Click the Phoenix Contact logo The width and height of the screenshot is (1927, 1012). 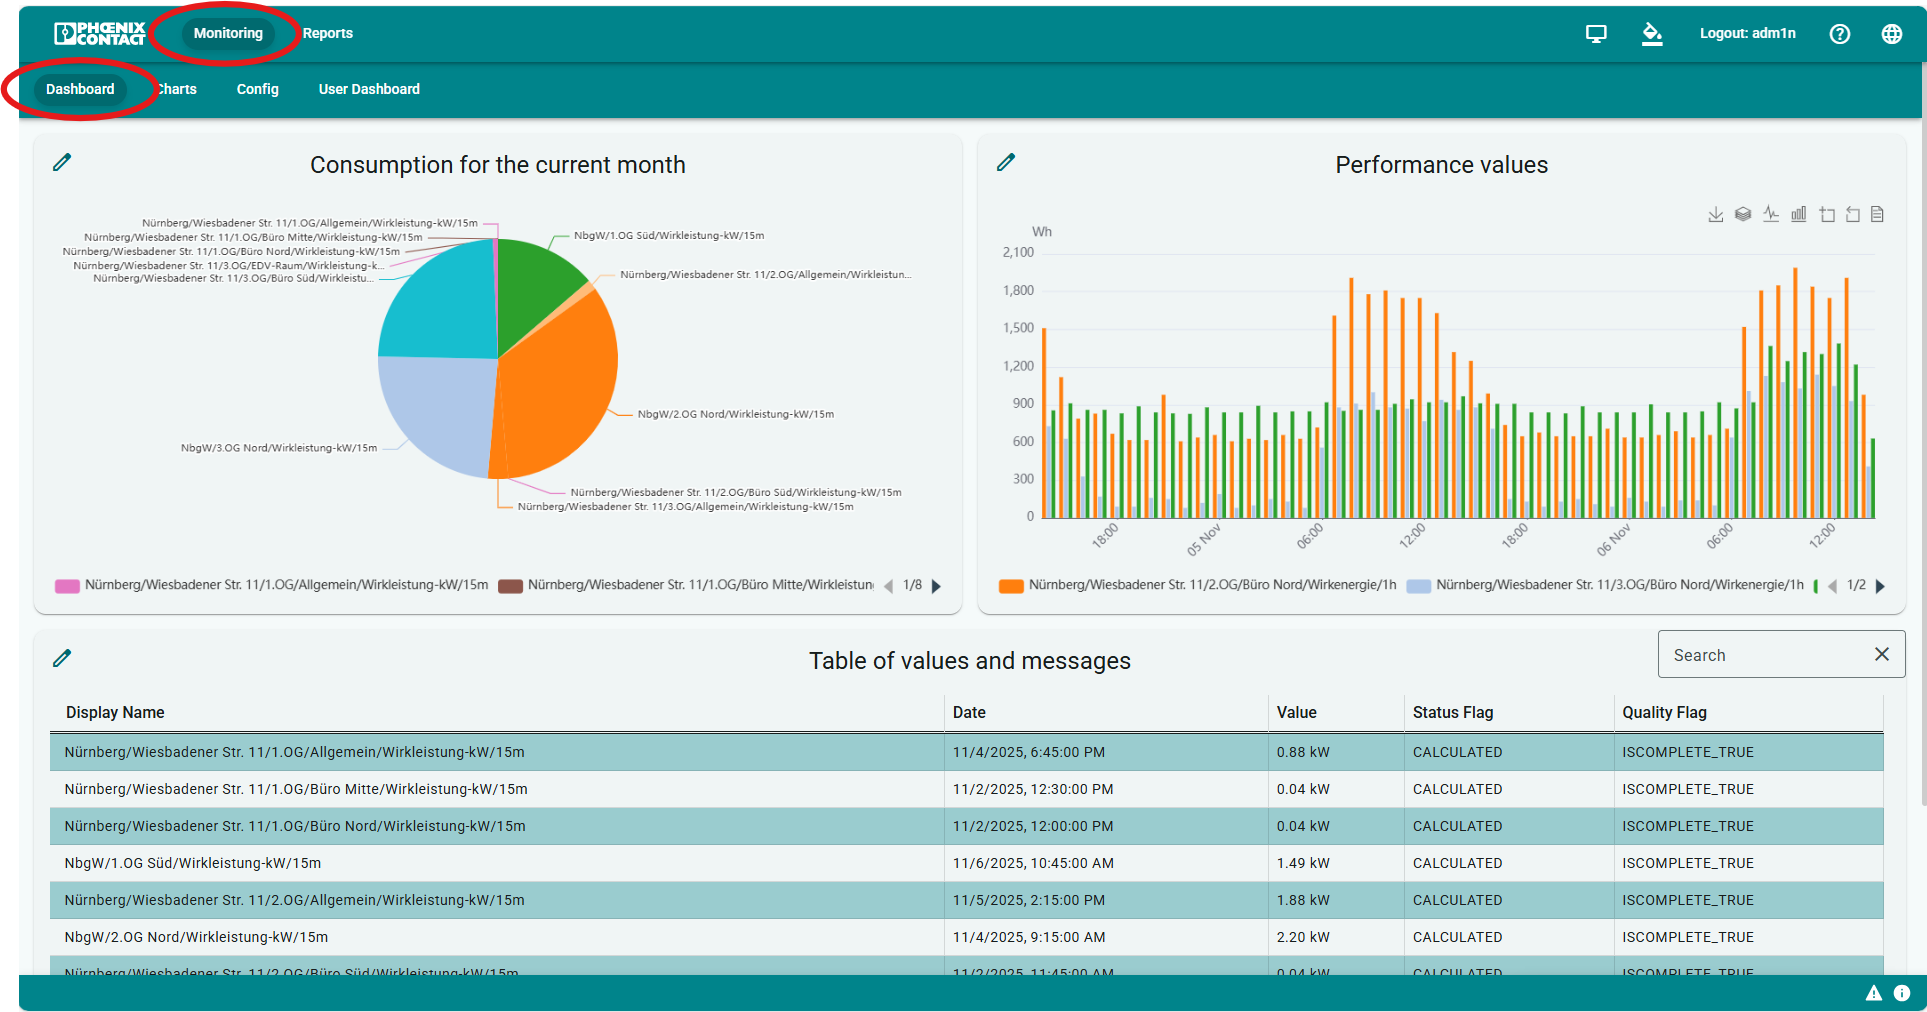(x=99, y=33)
